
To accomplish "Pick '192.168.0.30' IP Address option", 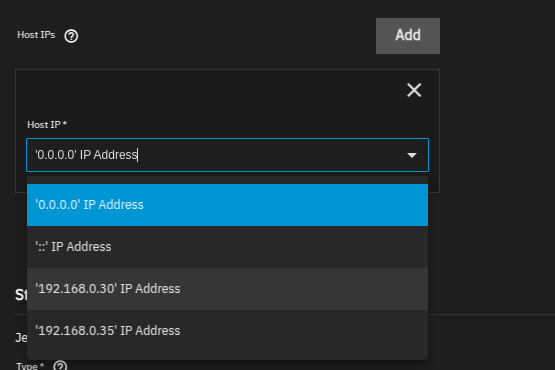I will pos(227,289).
